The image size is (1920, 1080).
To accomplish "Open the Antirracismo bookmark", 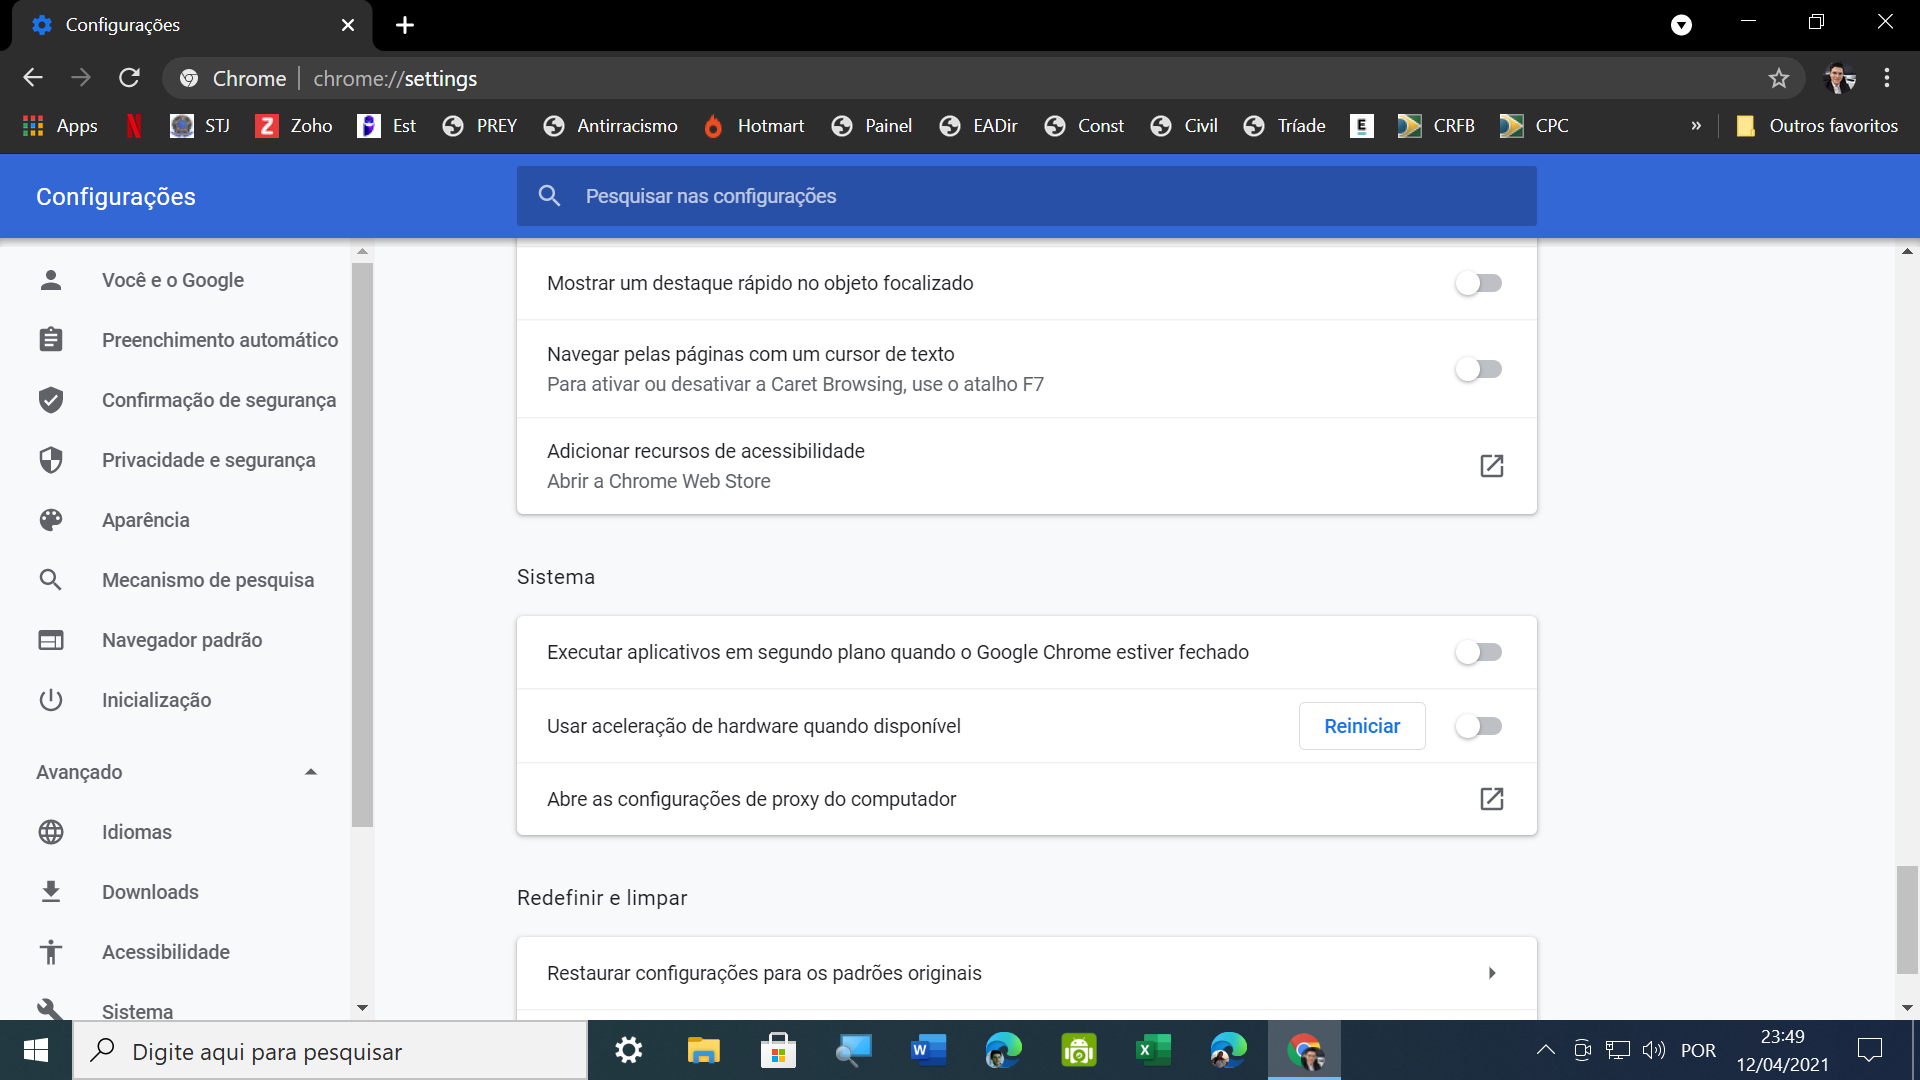I will 610,126.
